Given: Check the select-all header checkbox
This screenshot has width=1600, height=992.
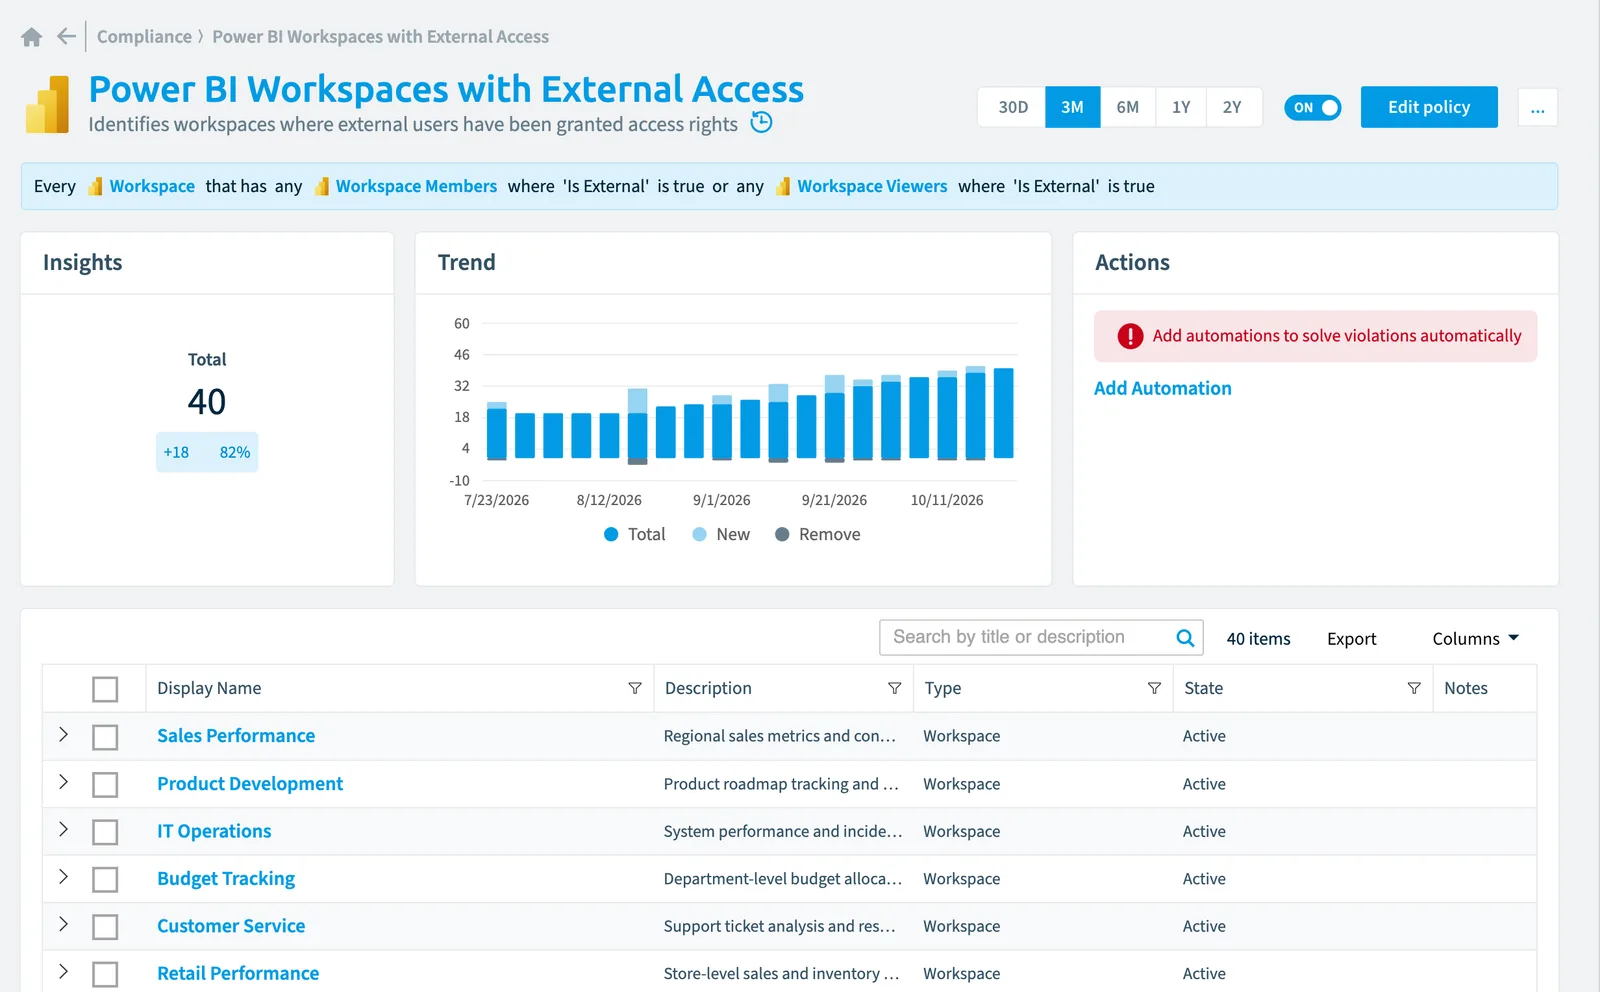Looking at the screenshot, I should pyautogui.click(x=105, y=689).
